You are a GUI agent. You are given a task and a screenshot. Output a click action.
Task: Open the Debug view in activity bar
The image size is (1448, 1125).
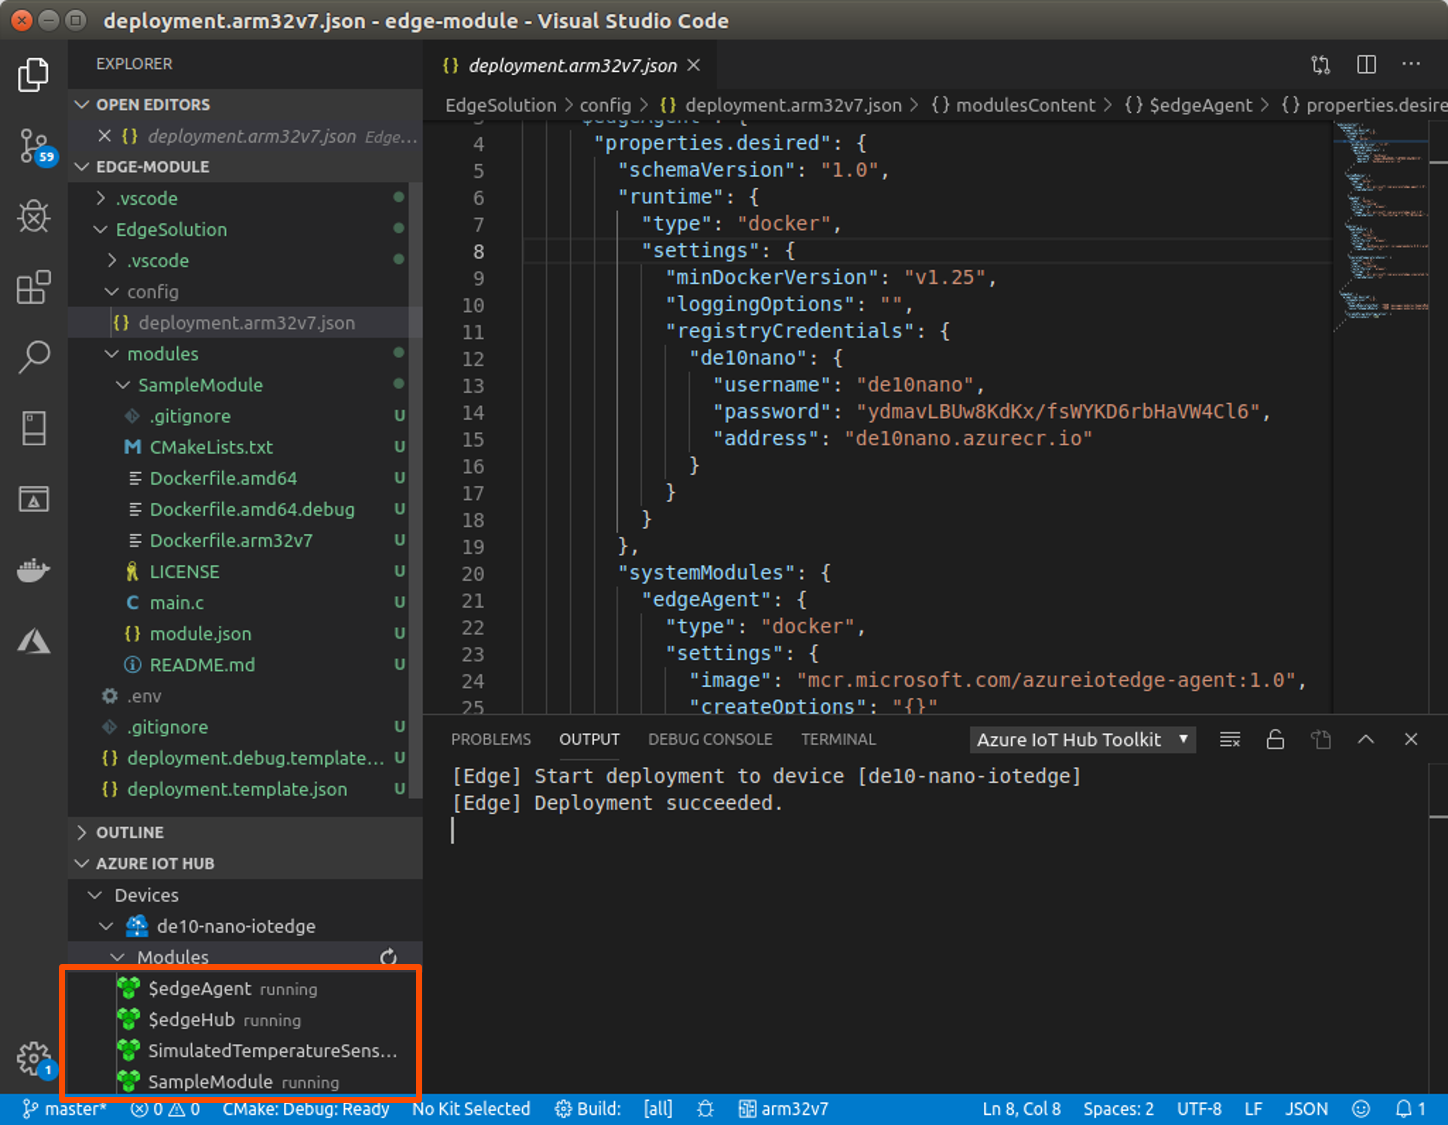pyautogui.click(x=34, y=216)
